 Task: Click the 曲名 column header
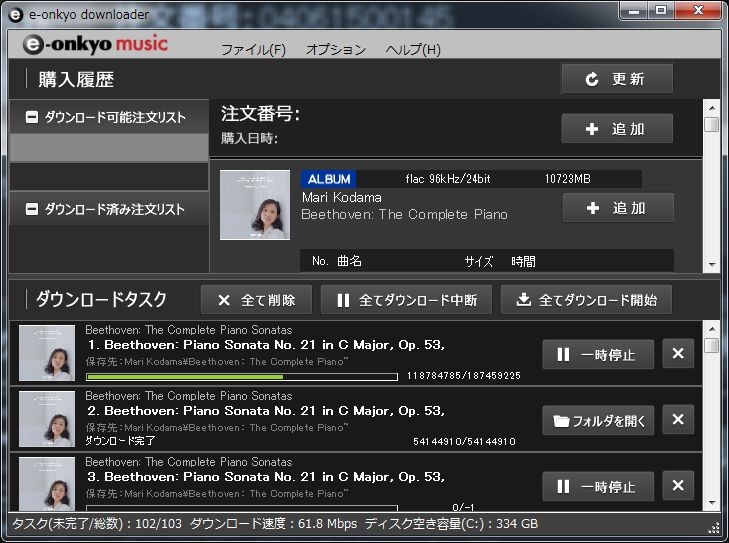[x=349, y=261]
